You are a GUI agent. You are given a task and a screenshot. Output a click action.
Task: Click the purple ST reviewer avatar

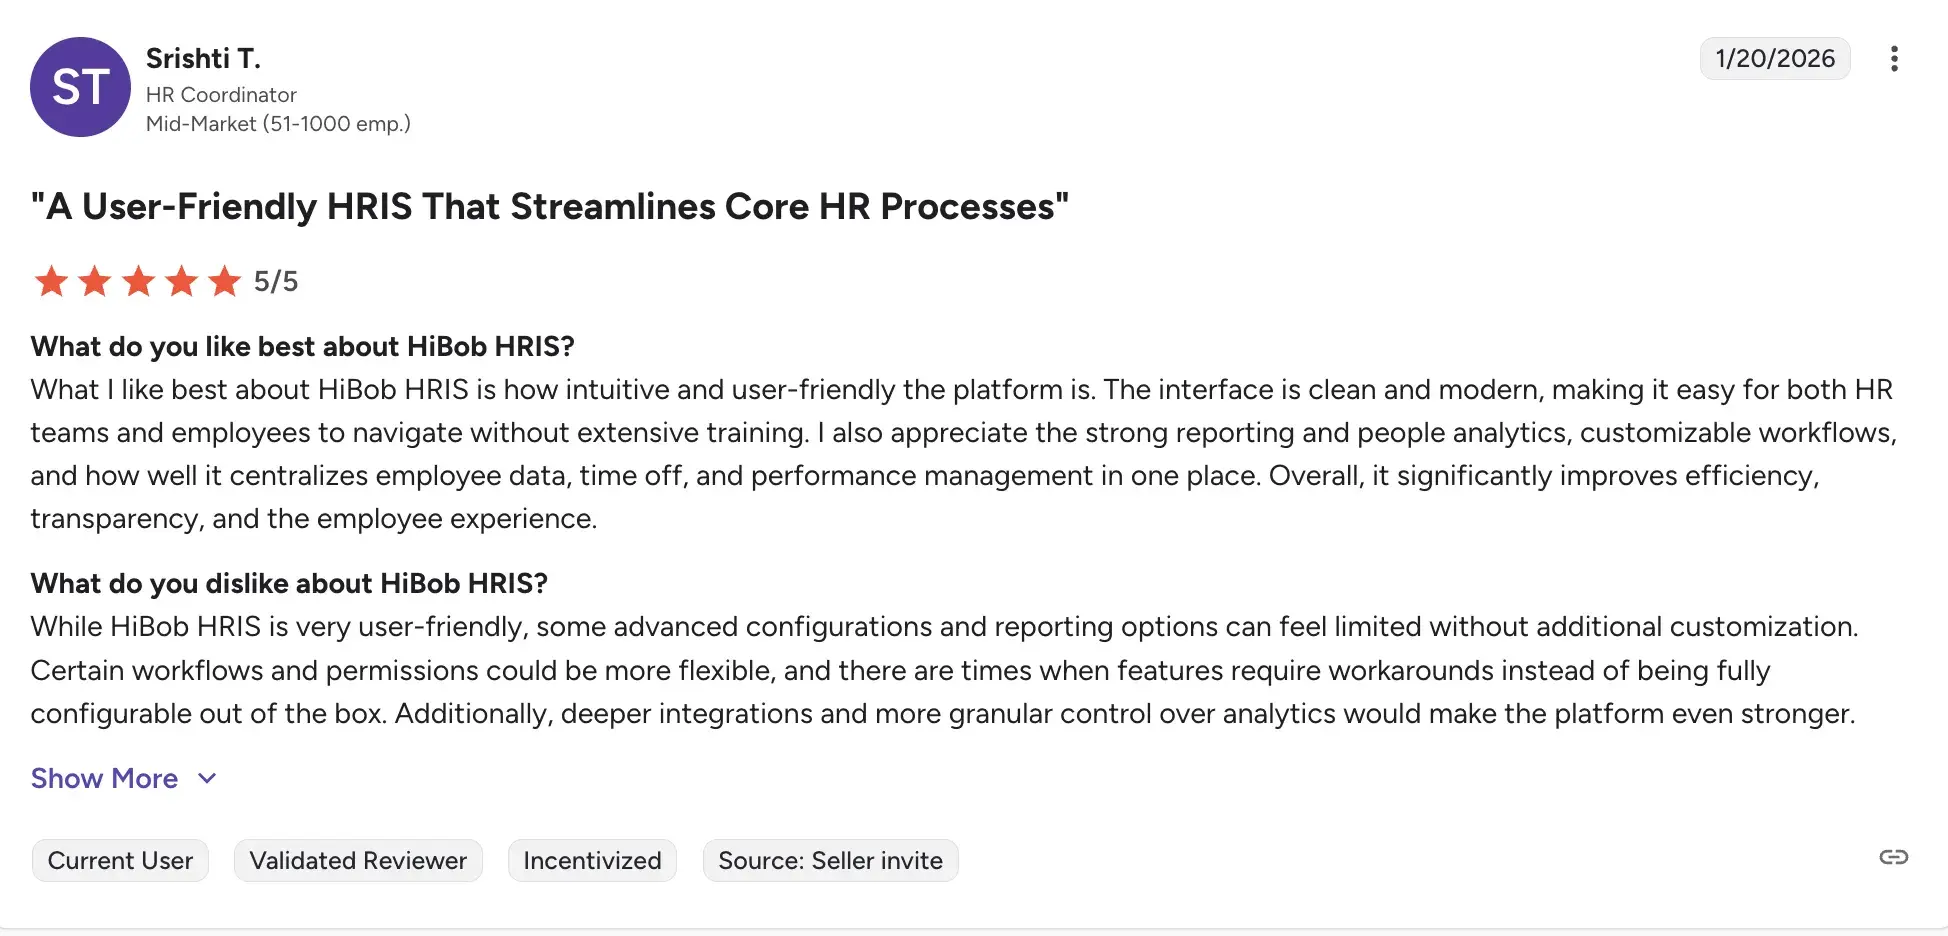pos(81,87)
